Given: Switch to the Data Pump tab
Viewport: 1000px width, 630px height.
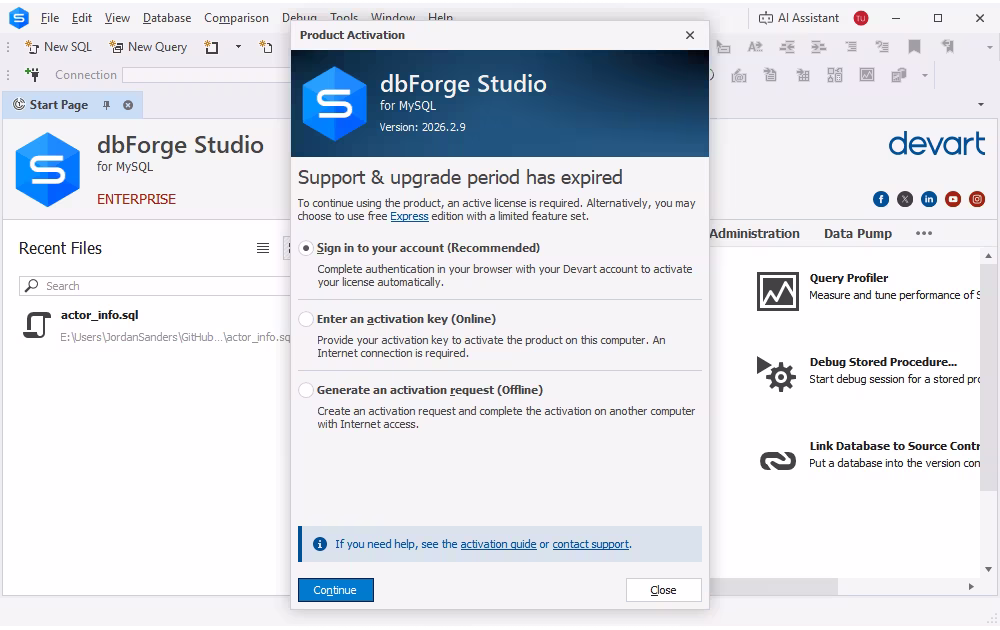Looking at the screenshot, I should click(858, 233).
